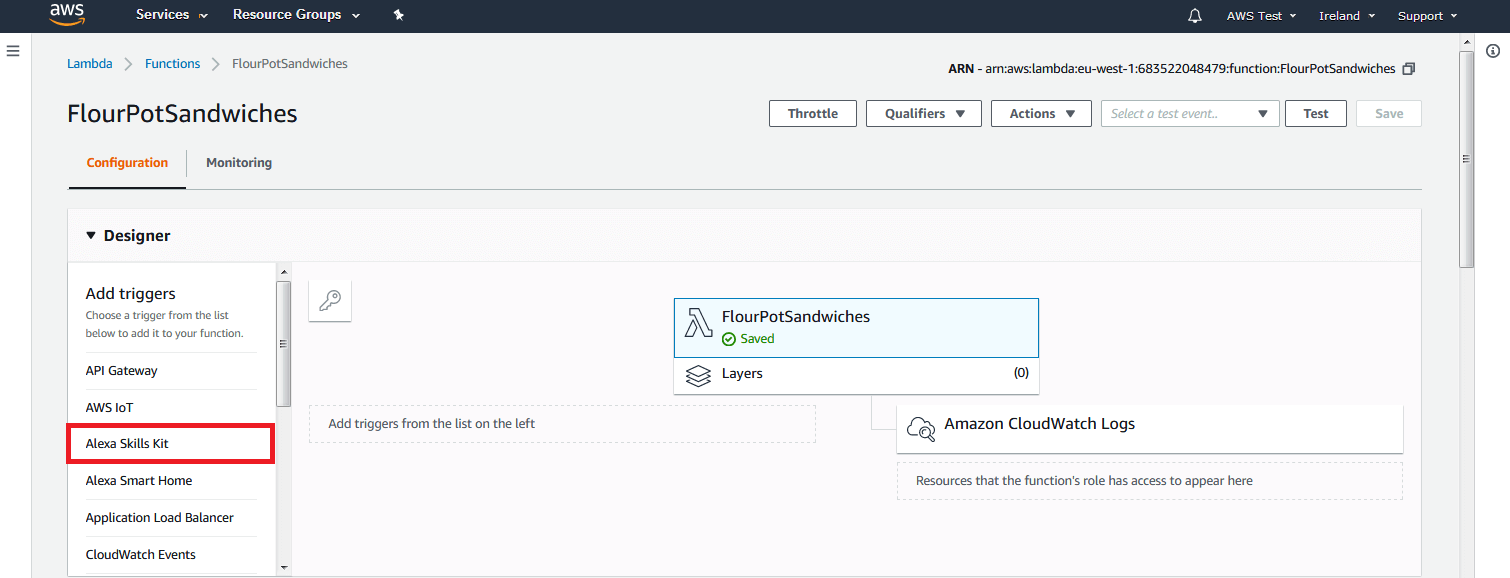Screen dimensions: 1510x578
Task: Click the AWS logo home icon
Action: pyautogui.click(x=67, y=14)
